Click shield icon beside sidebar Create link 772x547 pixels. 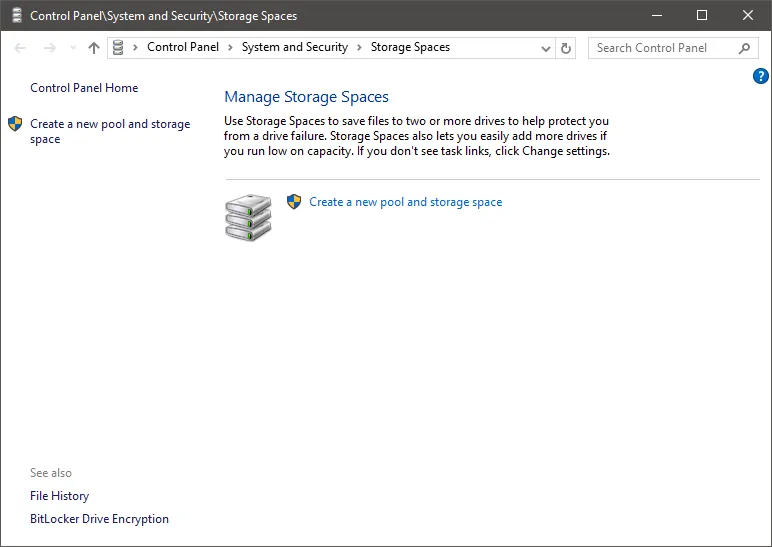[x=15, y=124]
